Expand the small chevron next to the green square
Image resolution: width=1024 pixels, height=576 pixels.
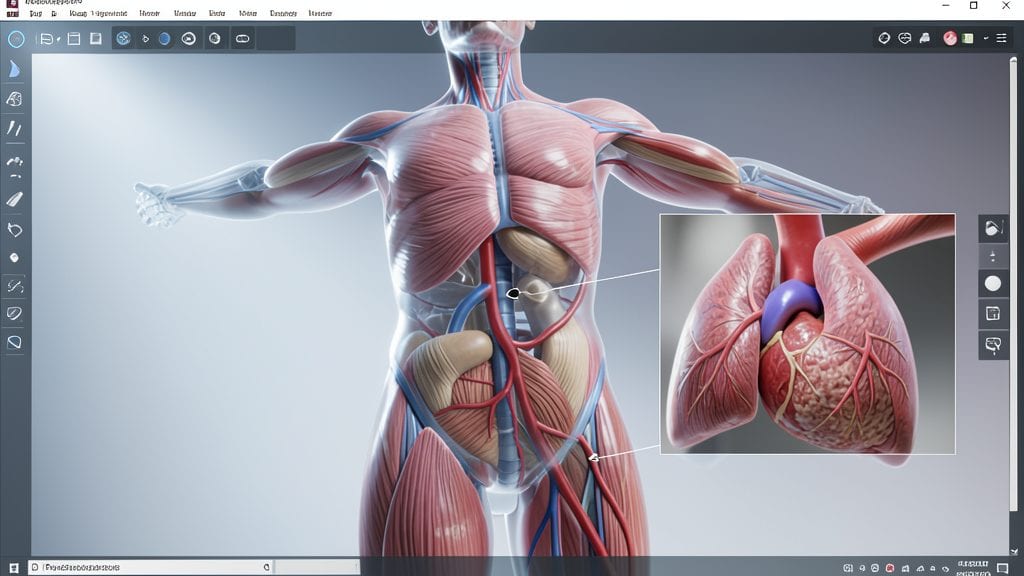(x=985, y=39)
